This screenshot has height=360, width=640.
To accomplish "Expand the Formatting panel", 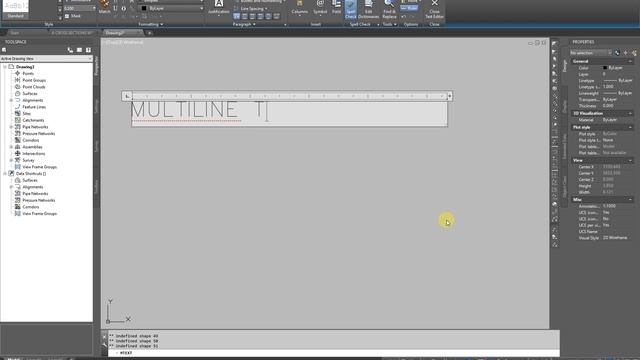I will pos(151,24).
